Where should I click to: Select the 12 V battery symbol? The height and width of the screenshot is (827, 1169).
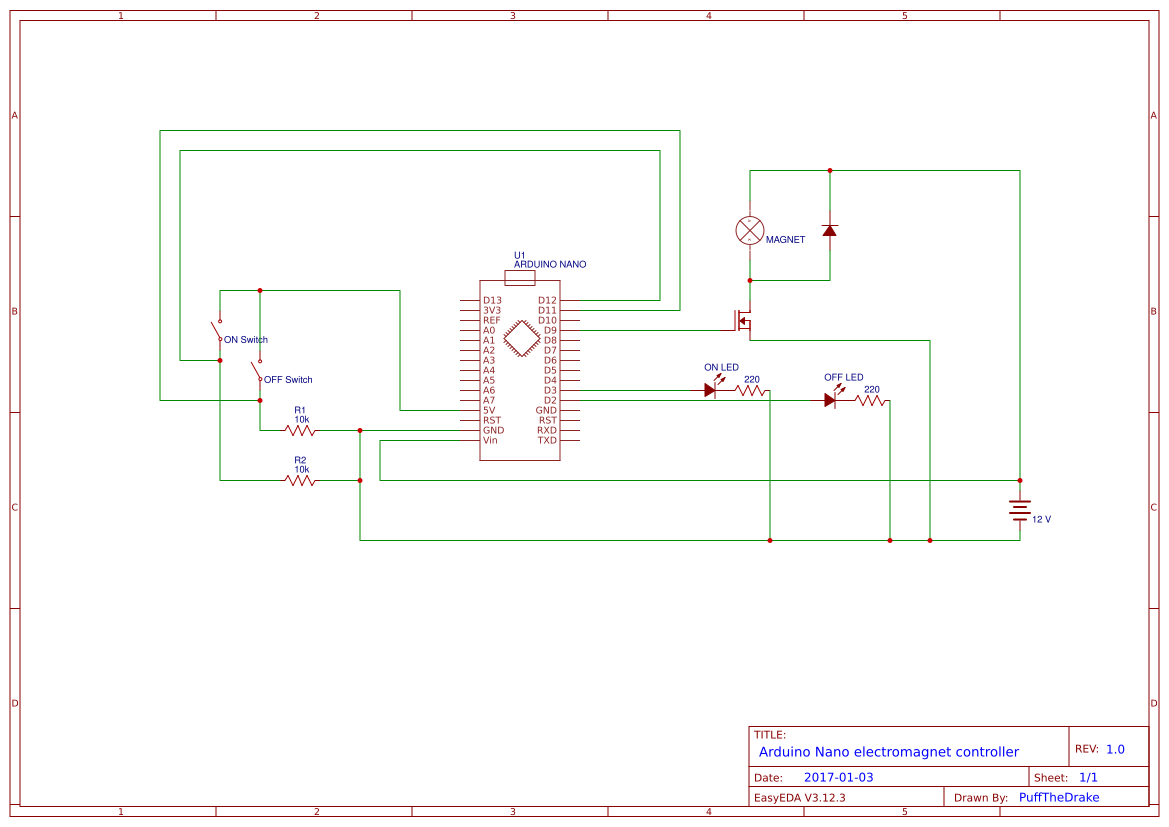coord(1019,508)
